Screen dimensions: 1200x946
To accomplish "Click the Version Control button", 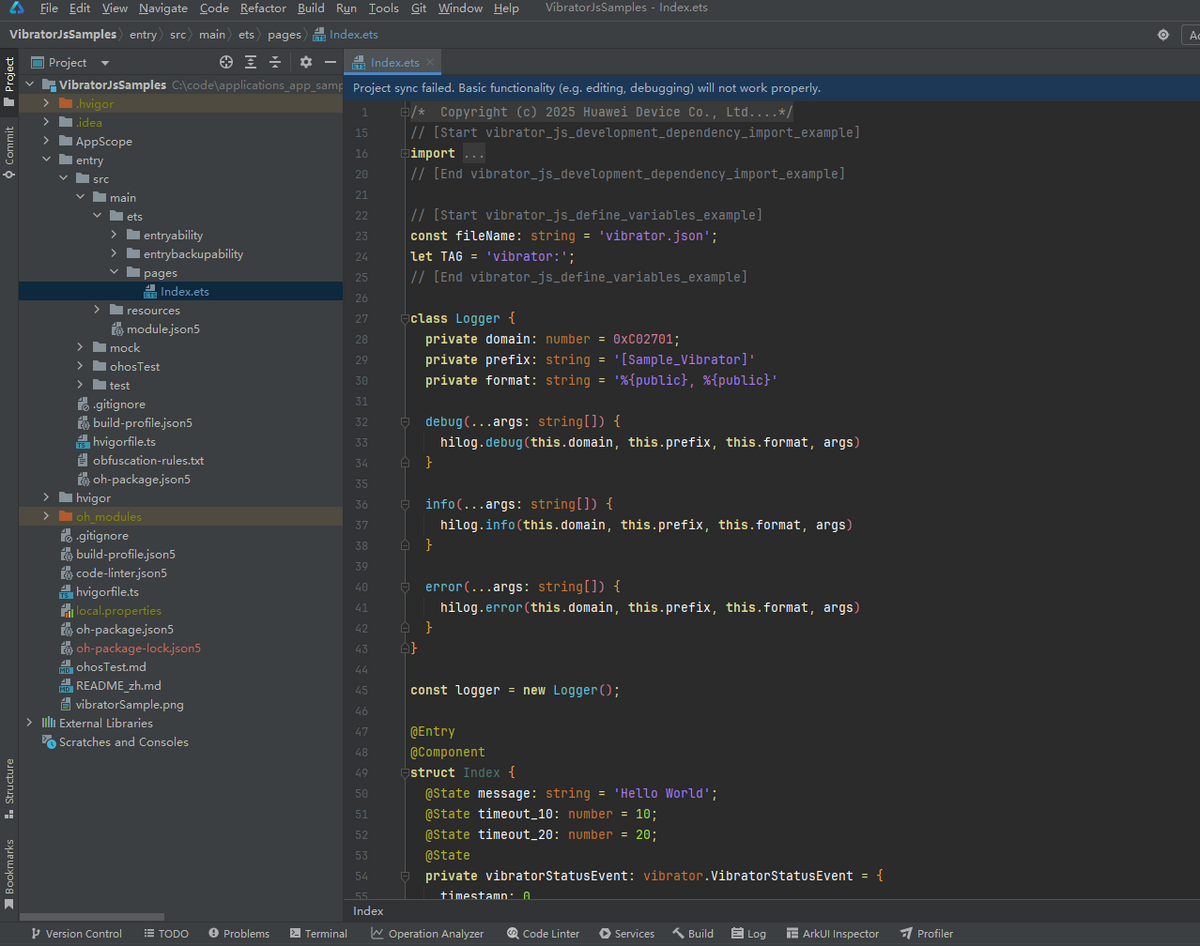I will tap(76, 933).
